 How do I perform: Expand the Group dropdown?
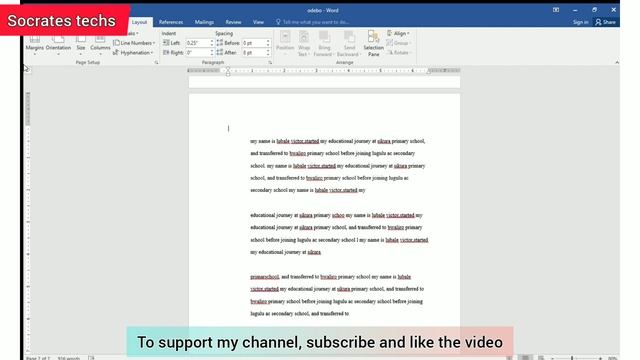tap(398, 43)
